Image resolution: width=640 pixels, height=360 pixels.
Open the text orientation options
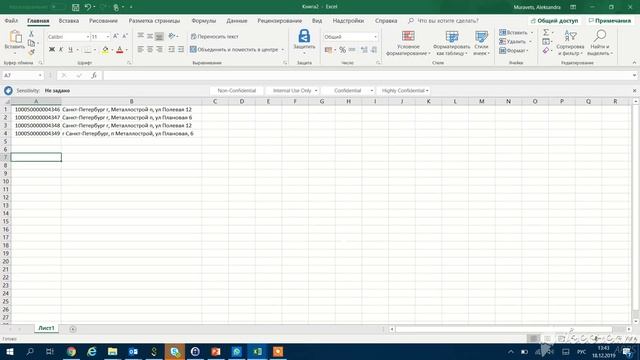pyautogui.click(x=173, y=36)
